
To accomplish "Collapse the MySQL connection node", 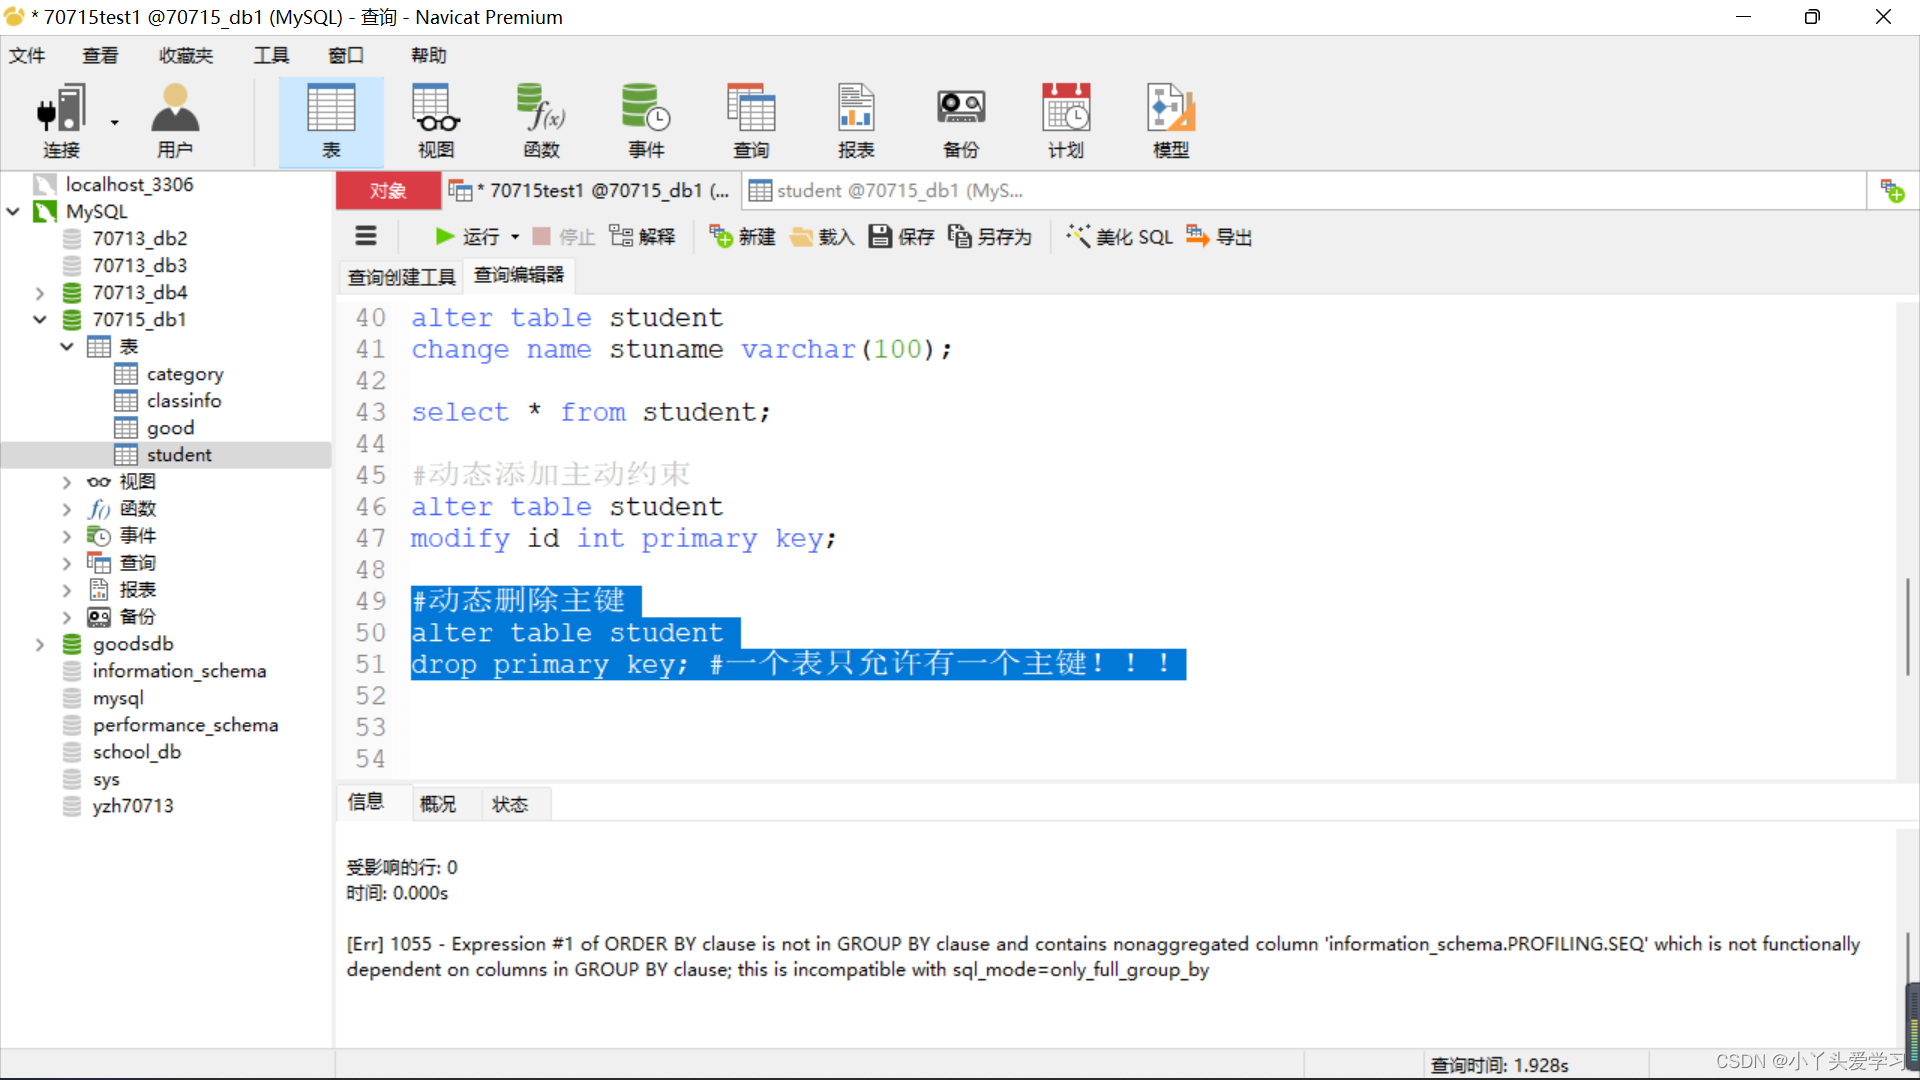I will tap(13, 211).
